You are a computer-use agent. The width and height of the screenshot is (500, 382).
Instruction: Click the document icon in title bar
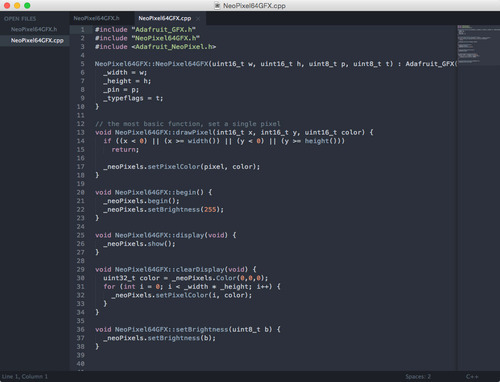[217, 5]
